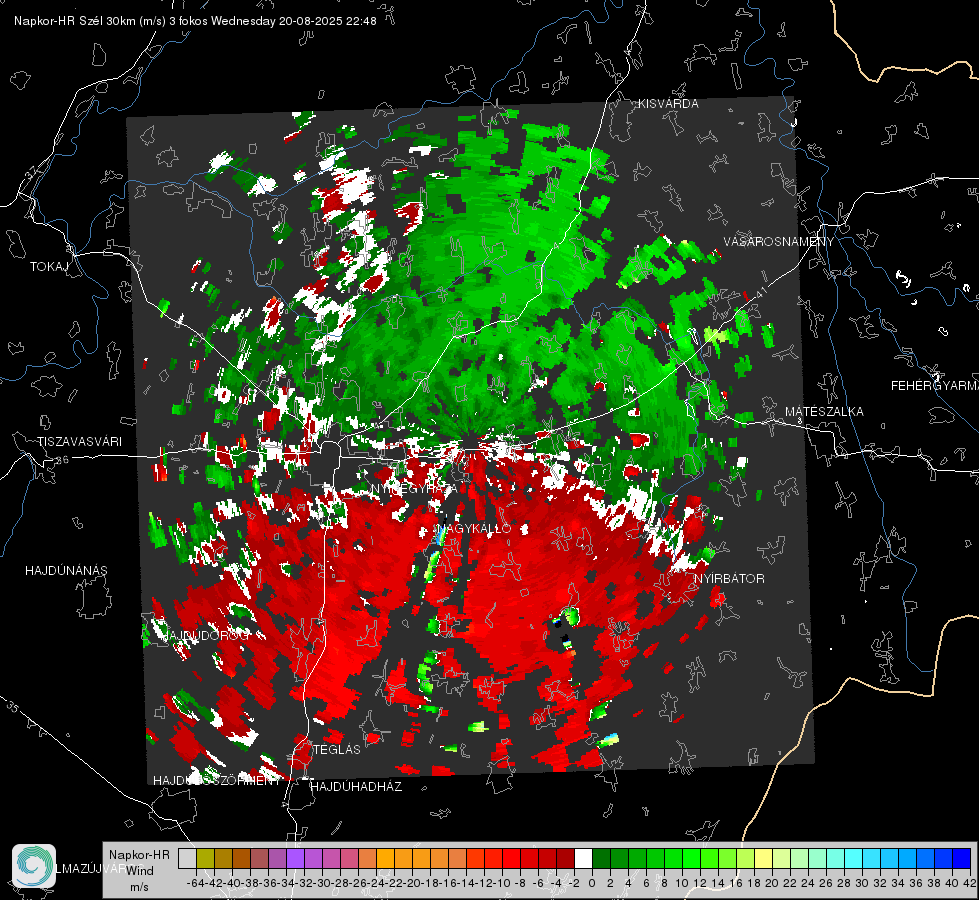The height and width of the screenshot is (900, 979).
Task: Pick the last deep blue legend swatch
Action: (x=962, y=859)
